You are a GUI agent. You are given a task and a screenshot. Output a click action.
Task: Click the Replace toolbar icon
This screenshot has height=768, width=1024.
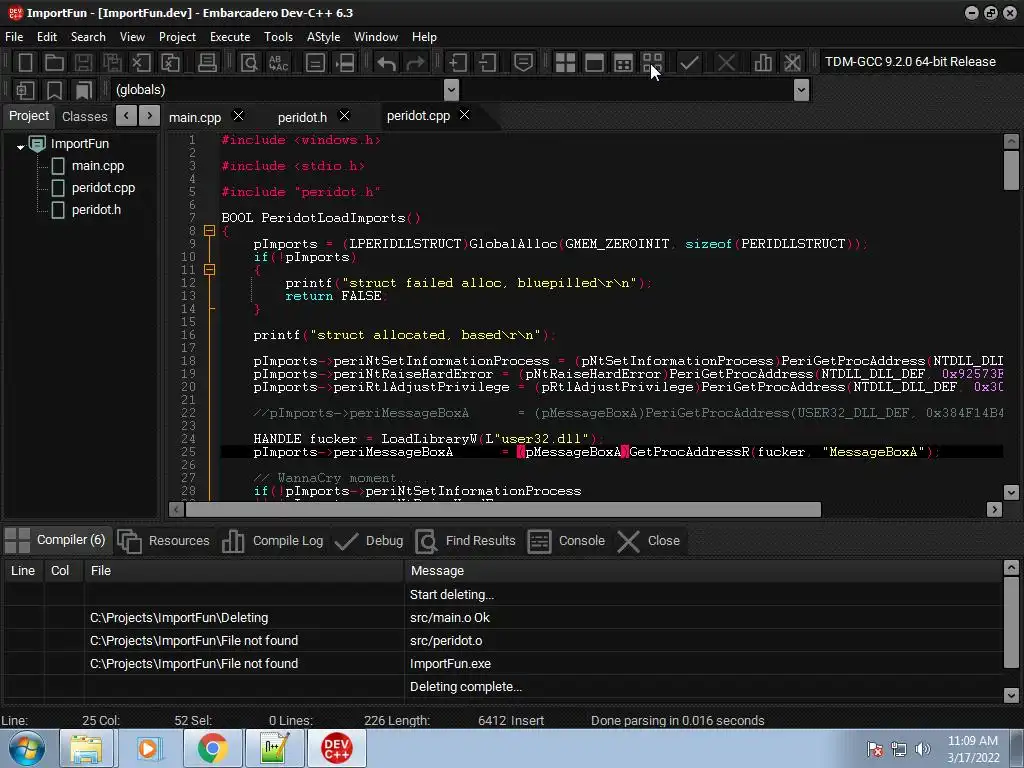point(278,62)
